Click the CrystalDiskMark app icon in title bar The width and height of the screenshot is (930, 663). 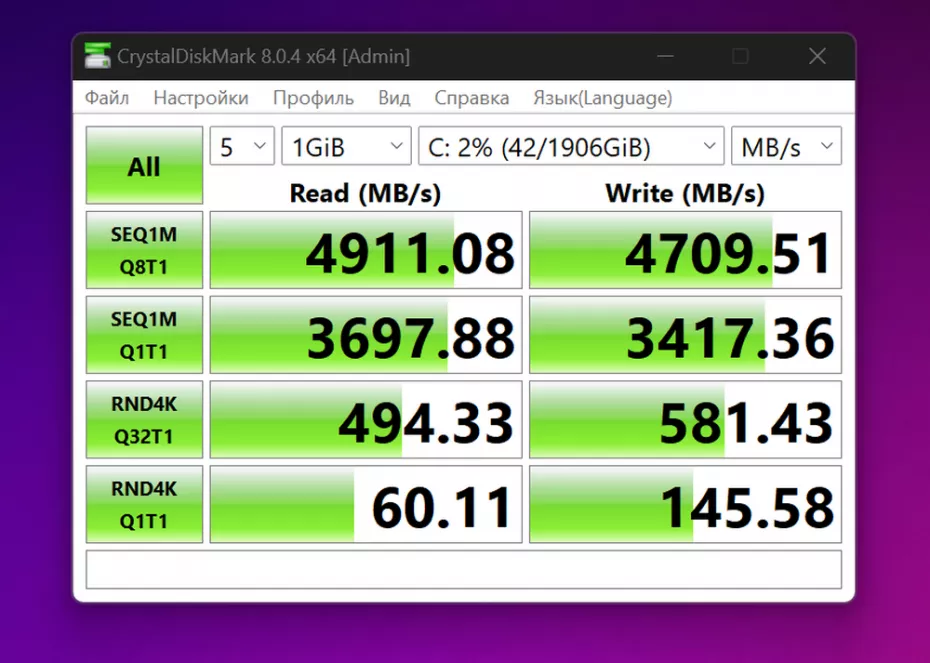(x=97, y=56)
